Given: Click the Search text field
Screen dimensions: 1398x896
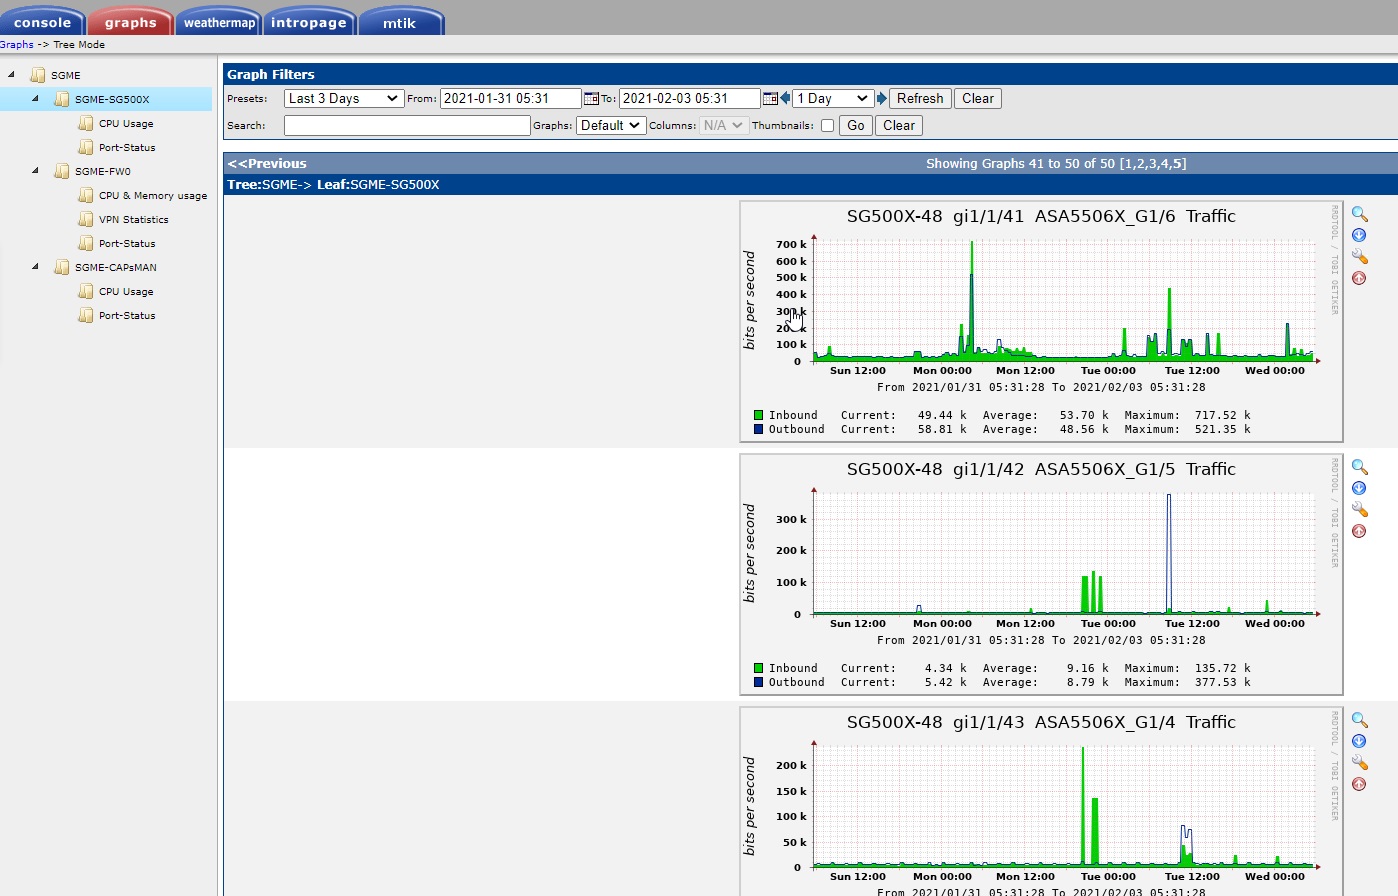Looking at the screenshot, I should point(407,125).
